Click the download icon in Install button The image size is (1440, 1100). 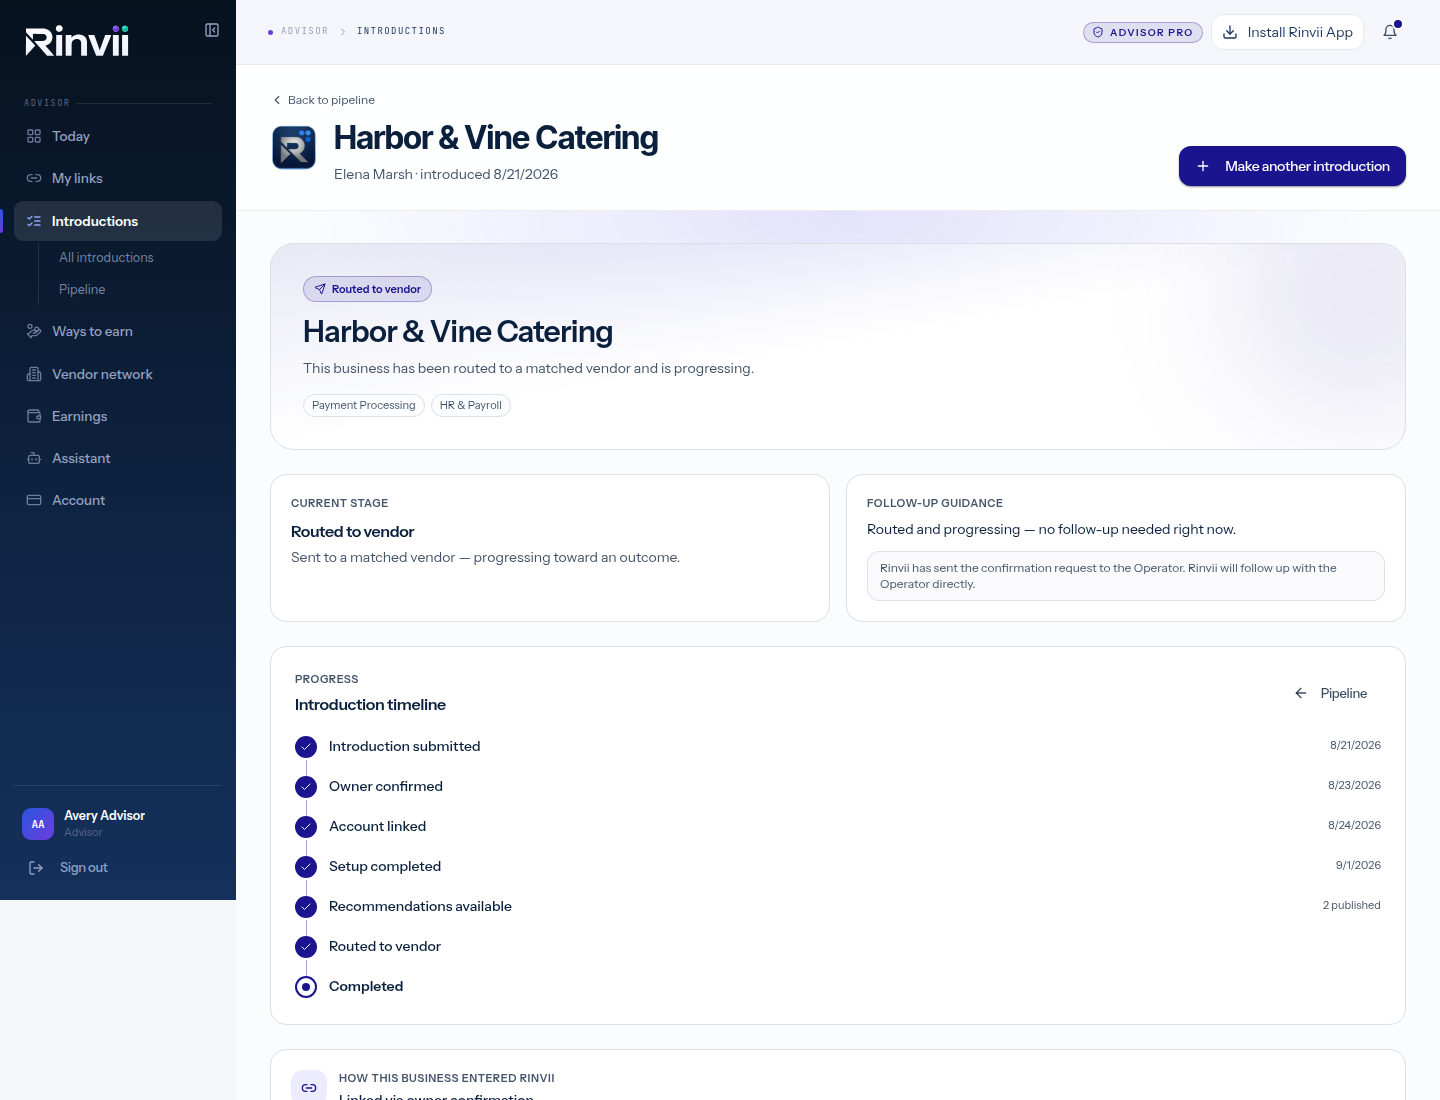pyautogui.click(x=1230, y=32)
